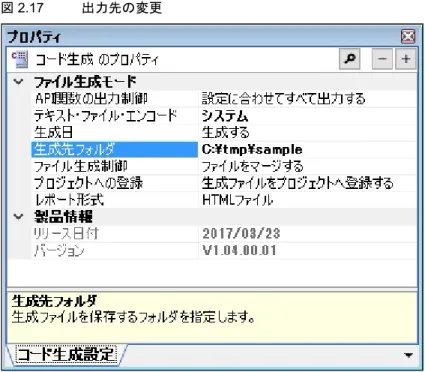Click the value 設定に合わせてすべて出力する
The height and width of the screenshot is (372, 425).
[x=284, y=99]
